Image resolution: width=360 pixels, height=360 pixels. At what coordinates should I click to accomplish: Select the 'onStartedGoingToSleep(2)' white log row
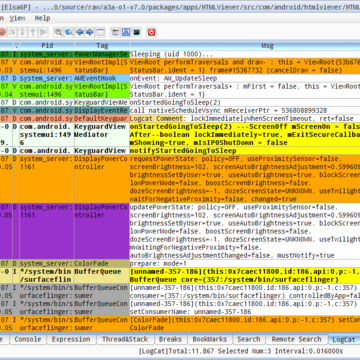[x=245, y=102]
